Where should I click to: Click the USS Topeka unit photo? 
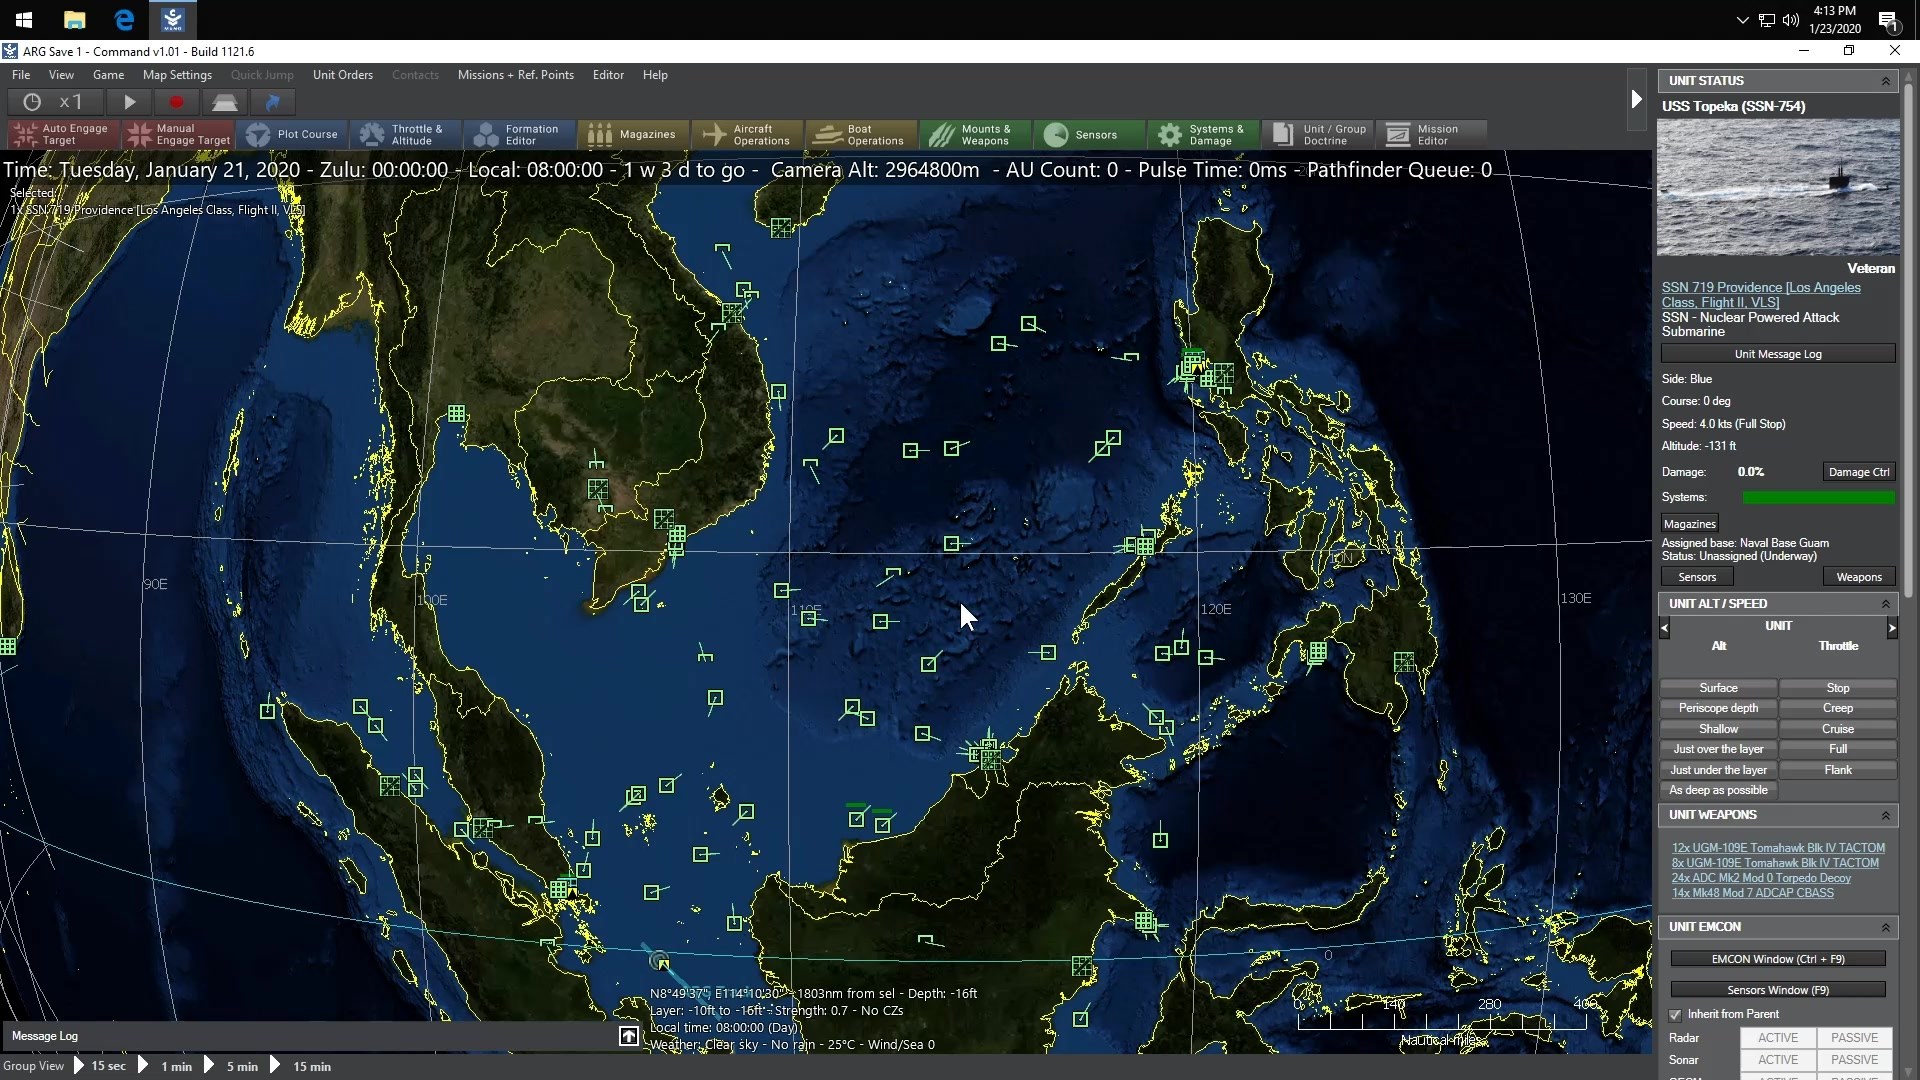coord(1778,188)
